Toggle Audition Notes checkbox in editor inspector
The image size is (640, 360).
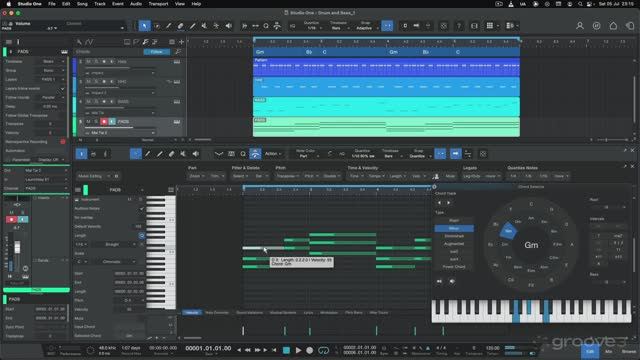coord(142,209)
